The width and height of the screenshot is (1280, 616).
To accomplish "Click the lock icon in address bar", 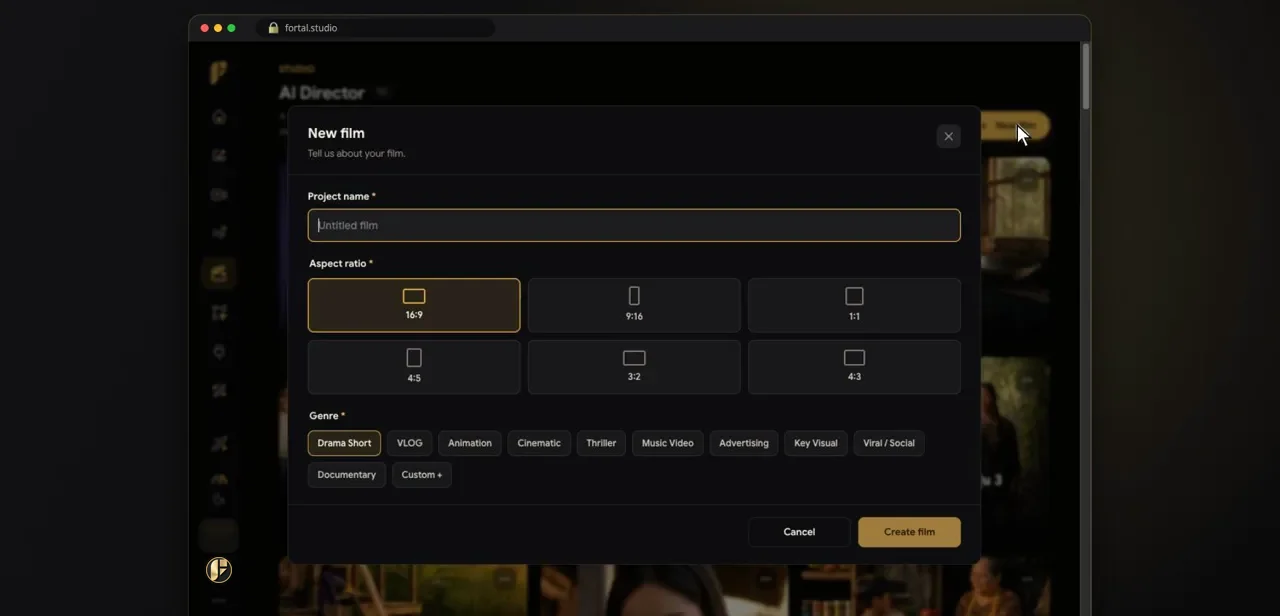I will point(273,28).
